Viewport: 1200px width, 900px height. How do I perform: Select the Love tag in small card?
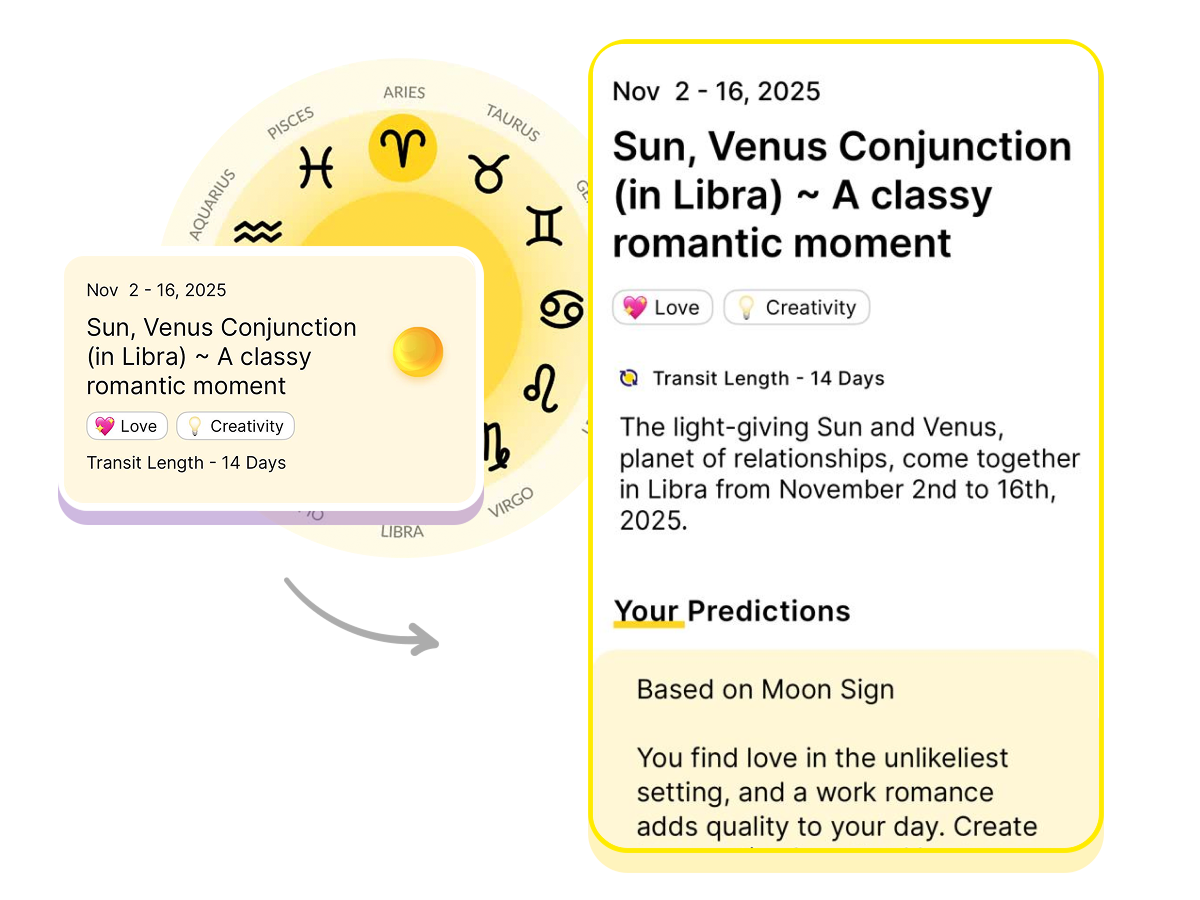click(127, 426)
